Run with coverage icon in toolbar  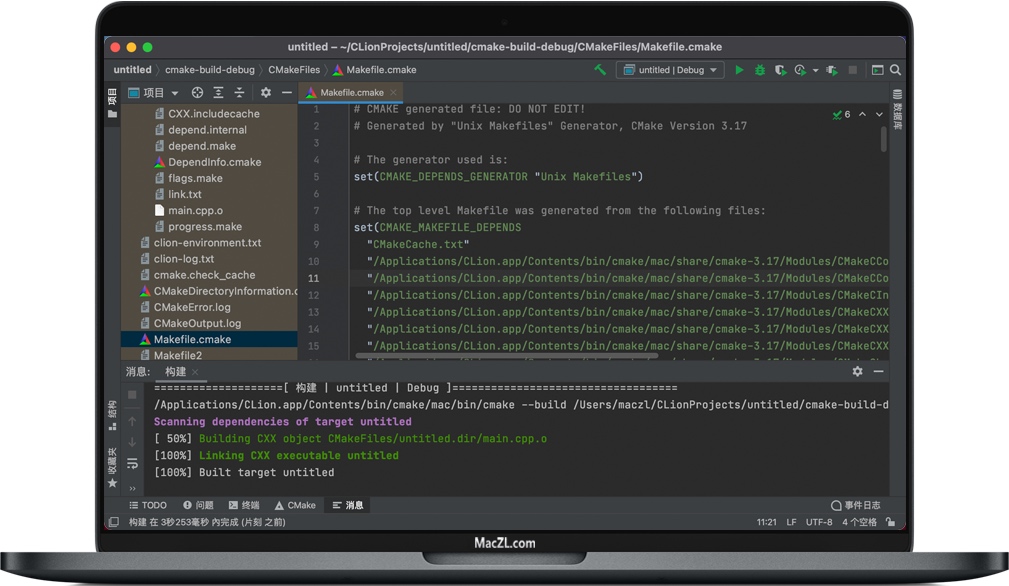click(x=780, y=70)
